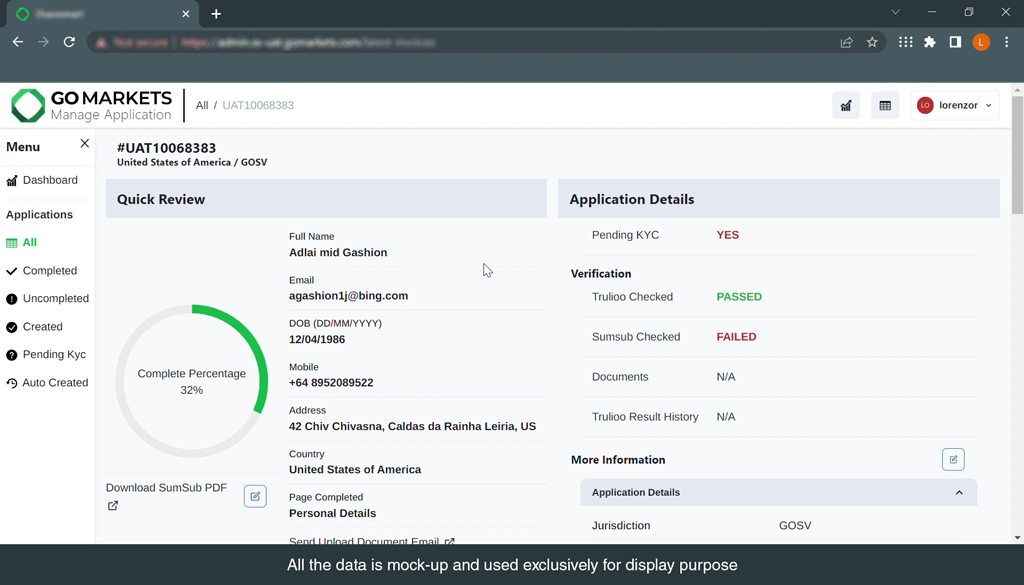The width and height of the screenshot is (1024, 585).
Task: Open Chrome three-dot menu
Action: (1006, 42)
